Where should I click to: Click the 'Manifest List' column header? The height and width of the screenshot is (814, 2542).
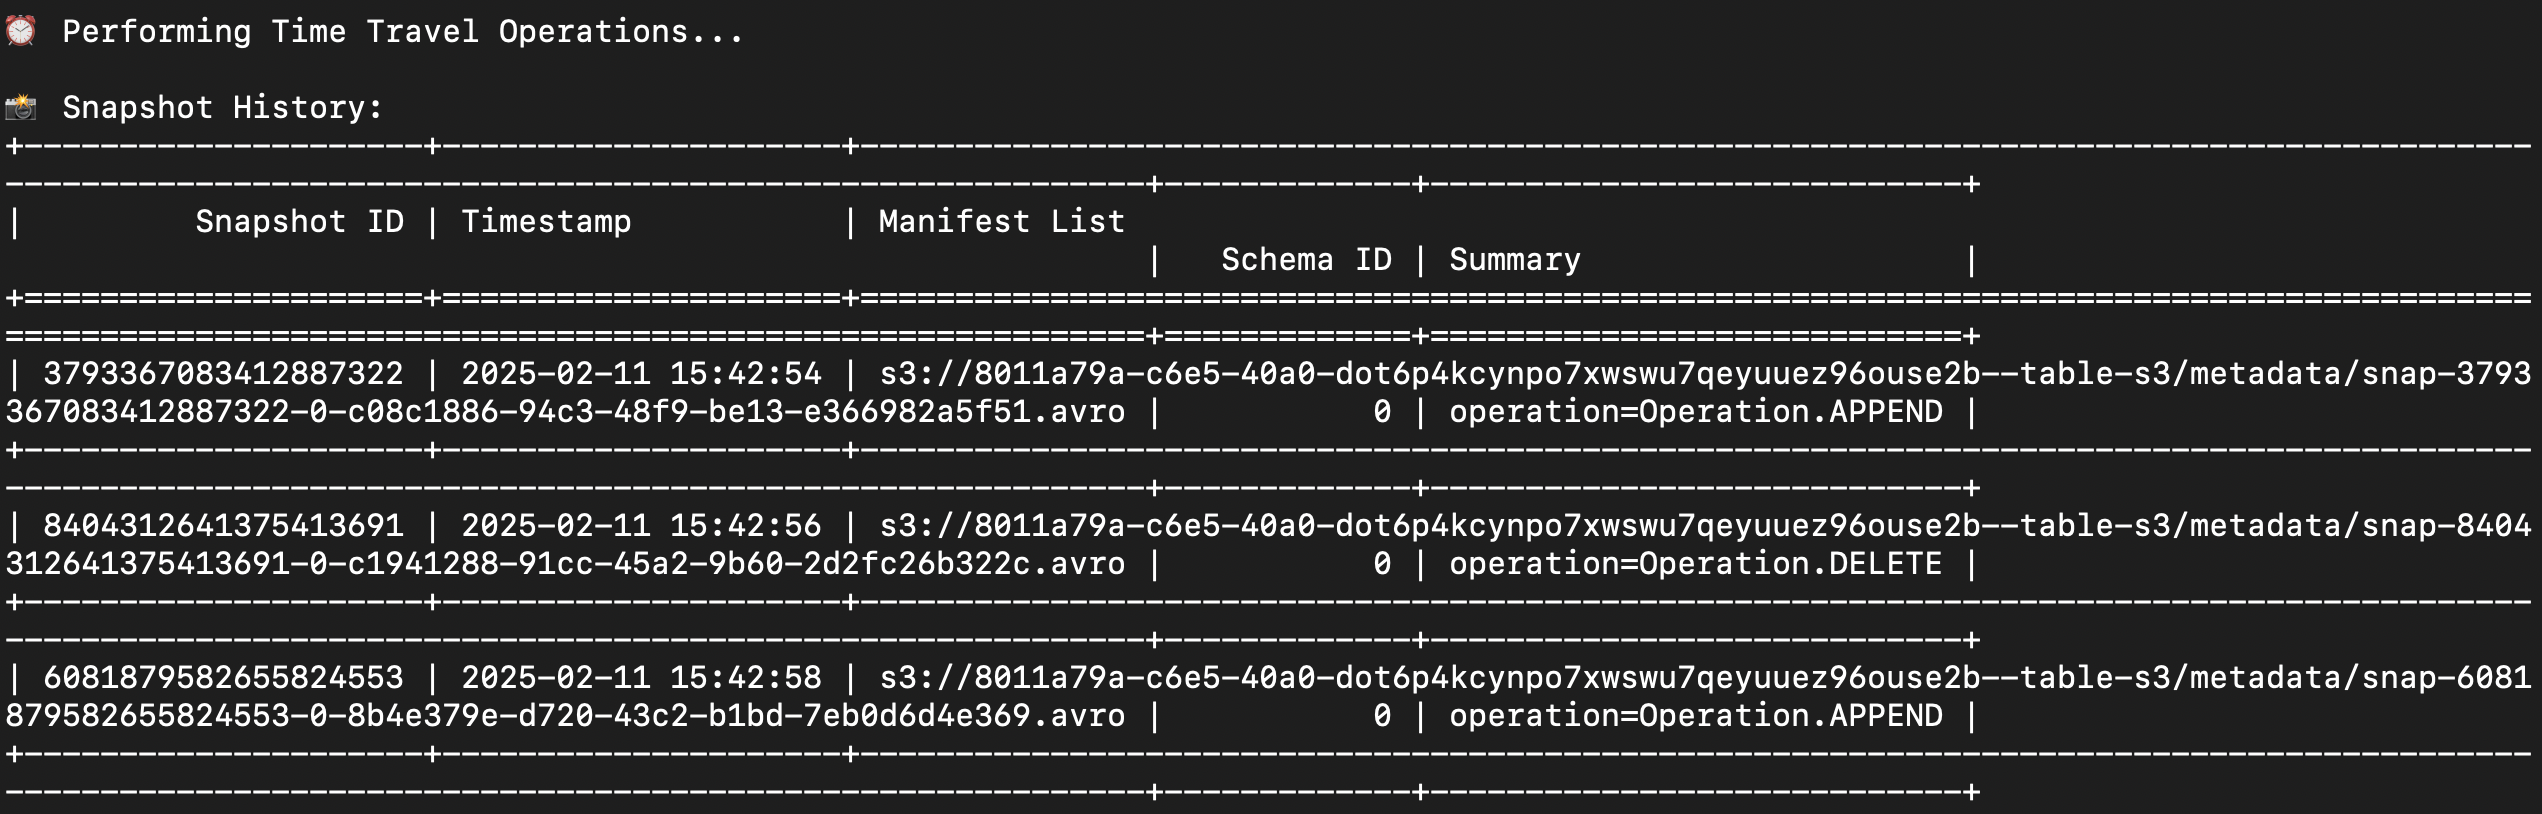1001,222
